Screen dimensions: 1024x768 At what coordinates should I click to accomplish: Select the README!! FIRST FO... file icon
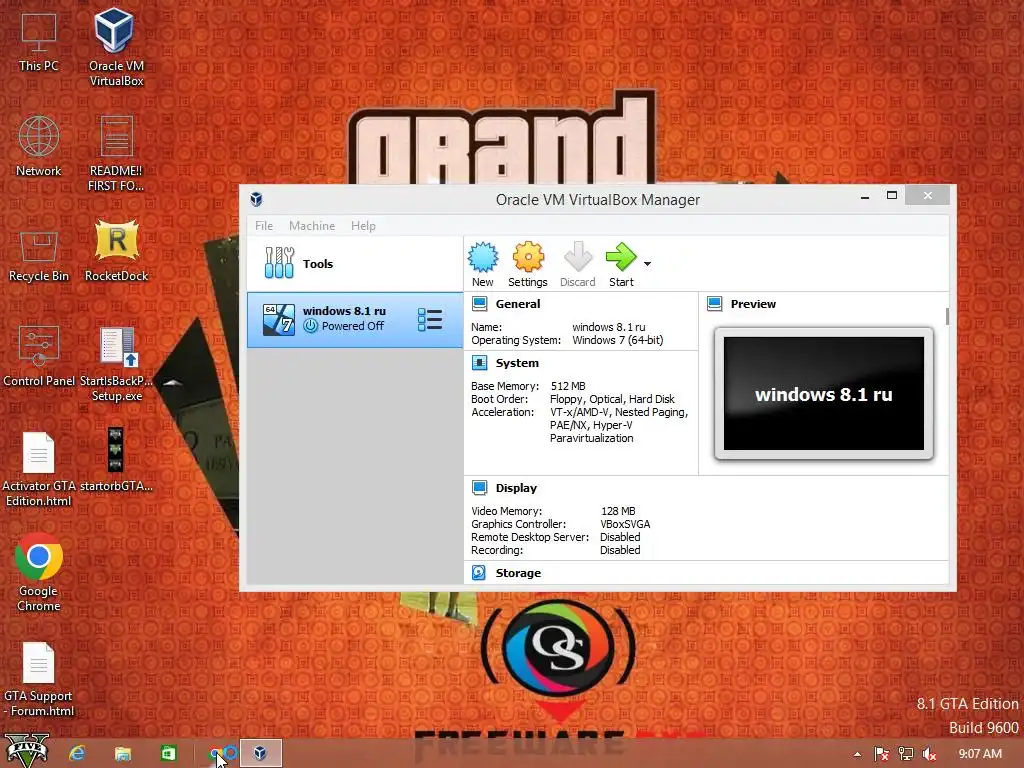click(x=116, y=153)
